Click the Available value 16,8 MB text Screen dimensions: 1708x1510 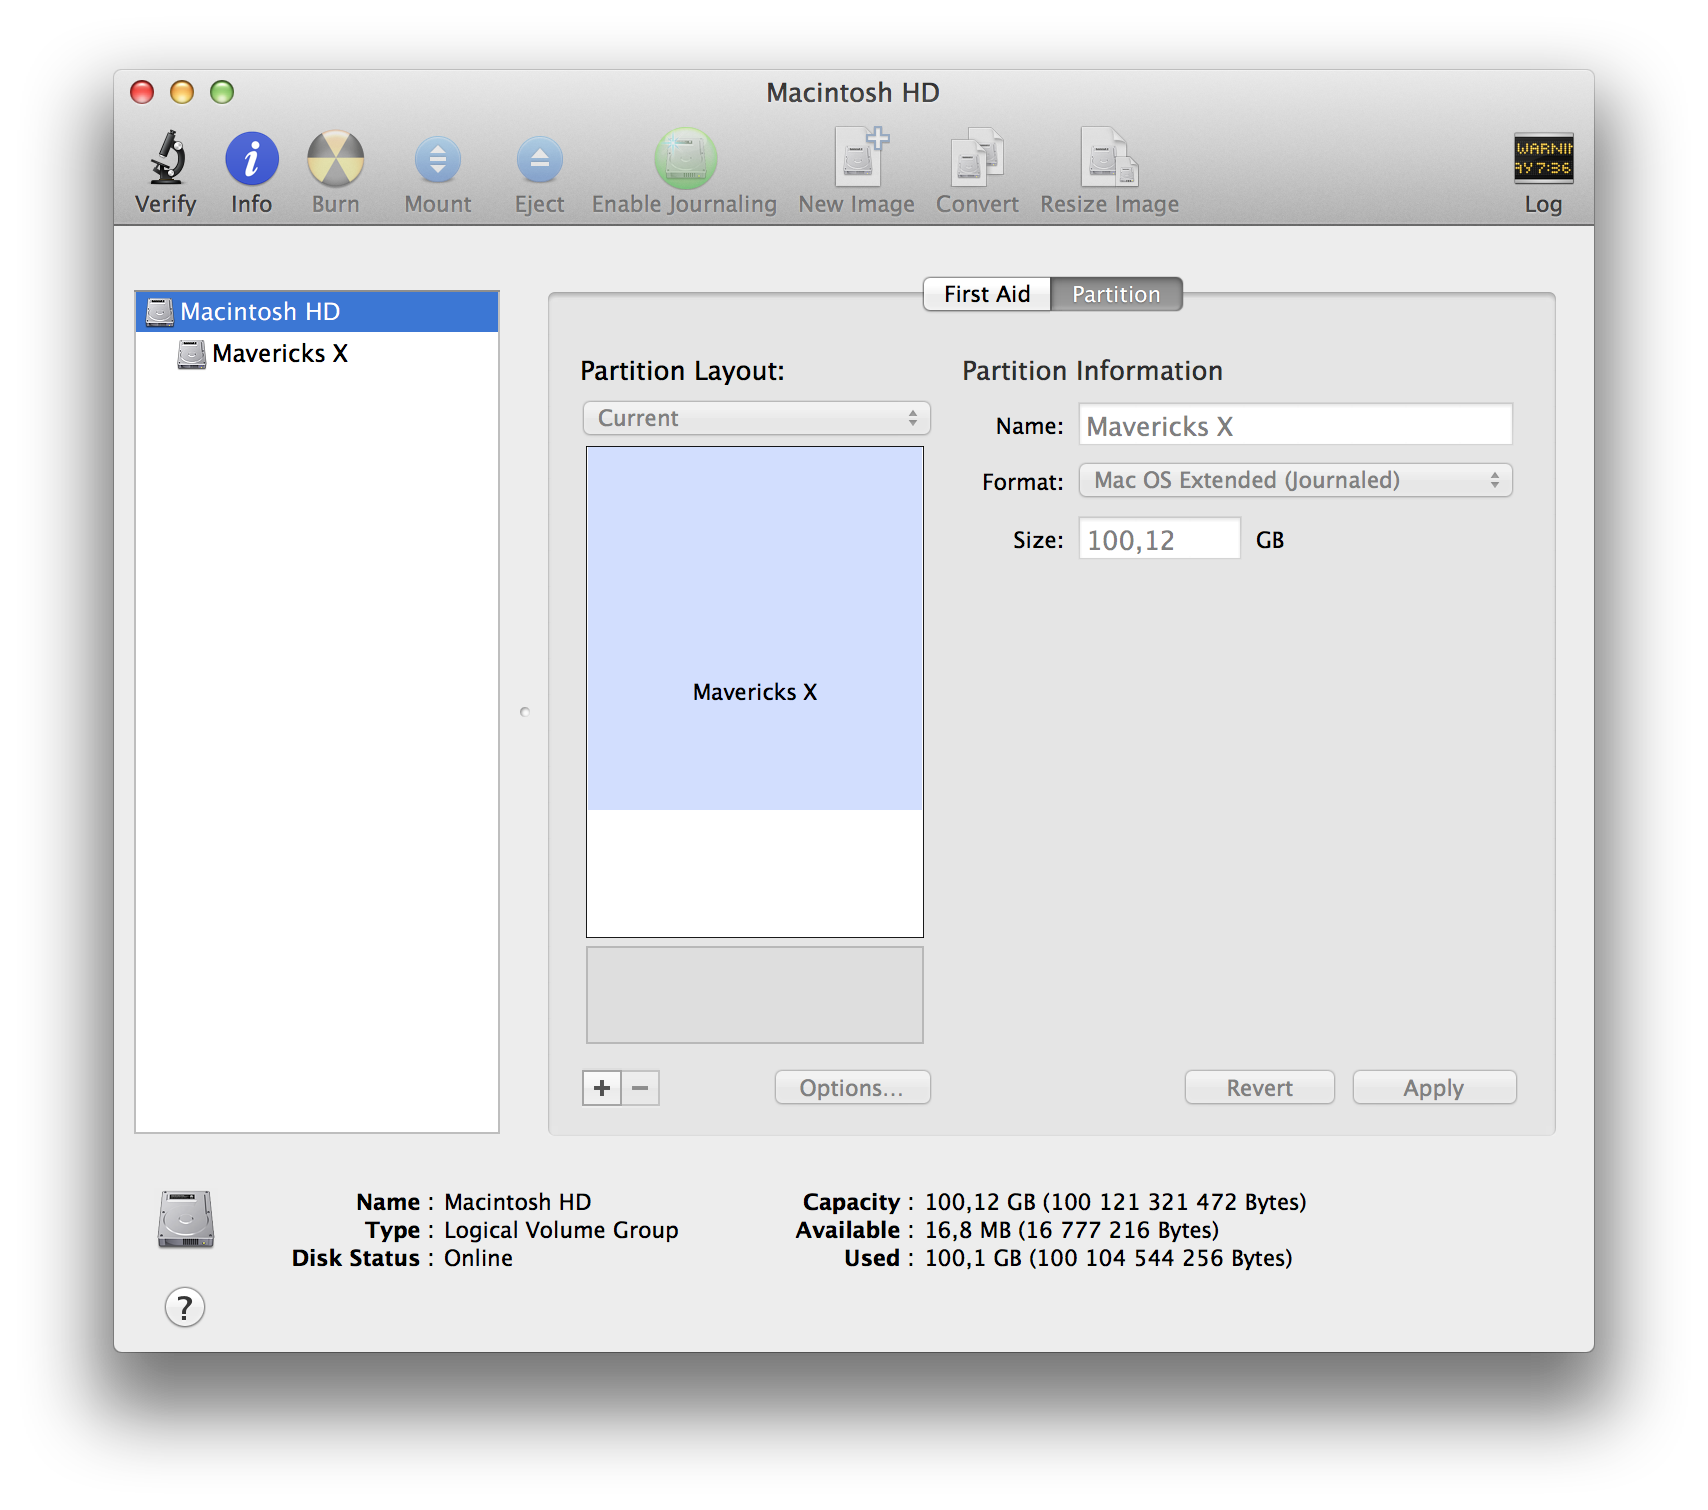coord(1071,1230)
